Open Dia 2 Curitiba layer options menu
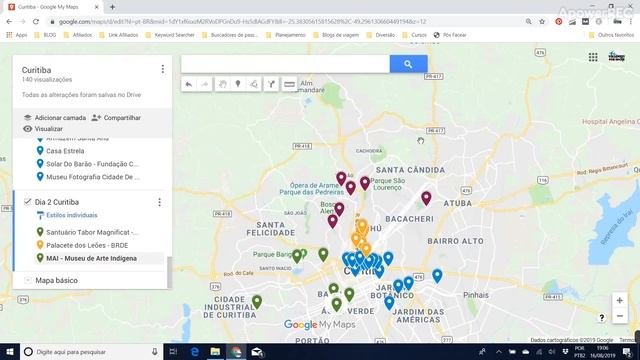This screenshot has height=360, width=640. point(160,202)
